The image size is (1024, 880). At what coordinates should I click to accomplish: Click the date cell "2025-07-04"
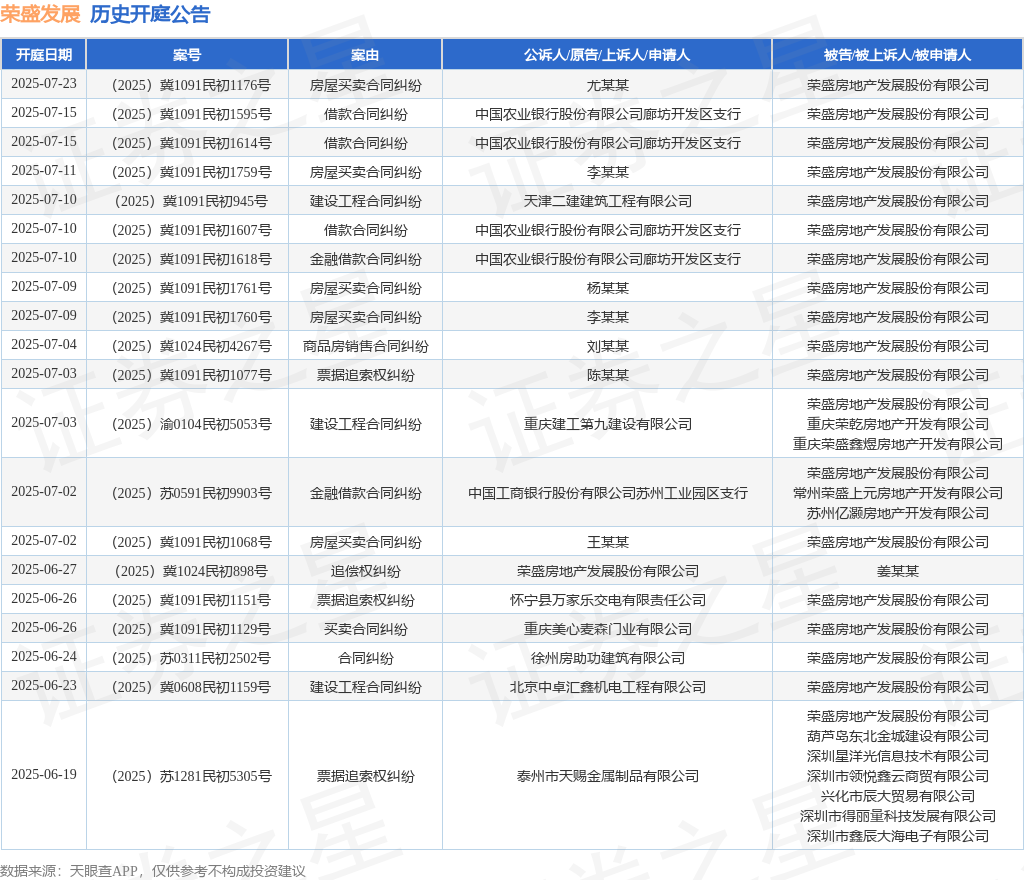coord(44,345)
